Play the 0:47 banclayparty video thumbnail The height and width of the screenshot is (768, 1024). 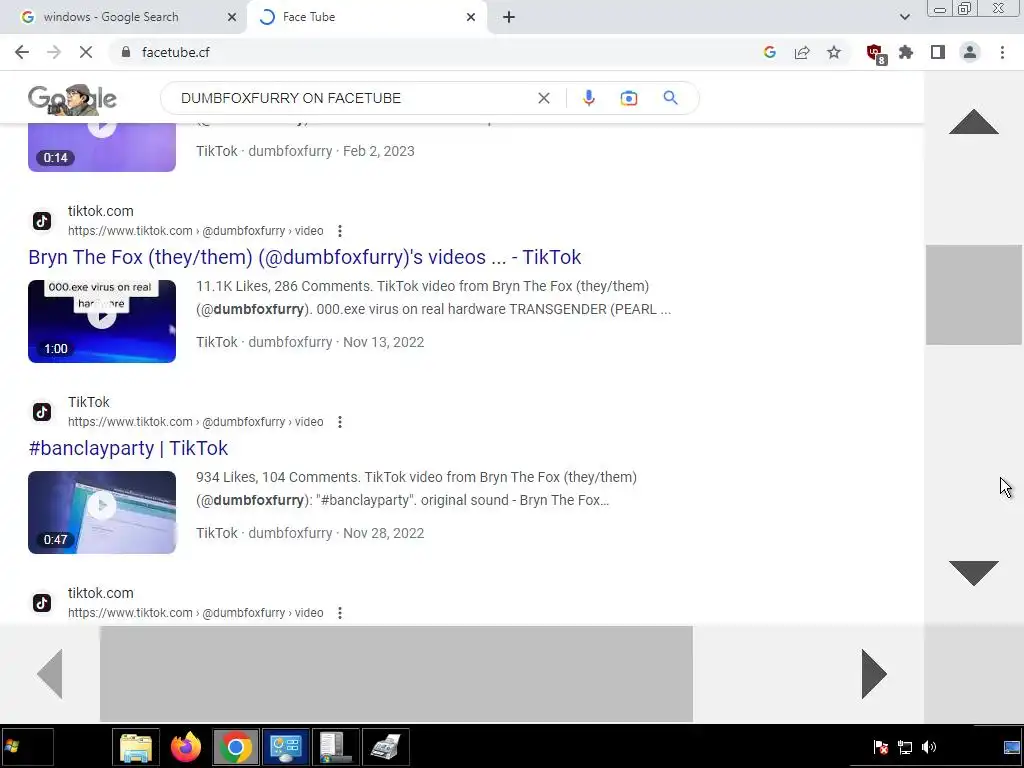click(x=102, y=512)
